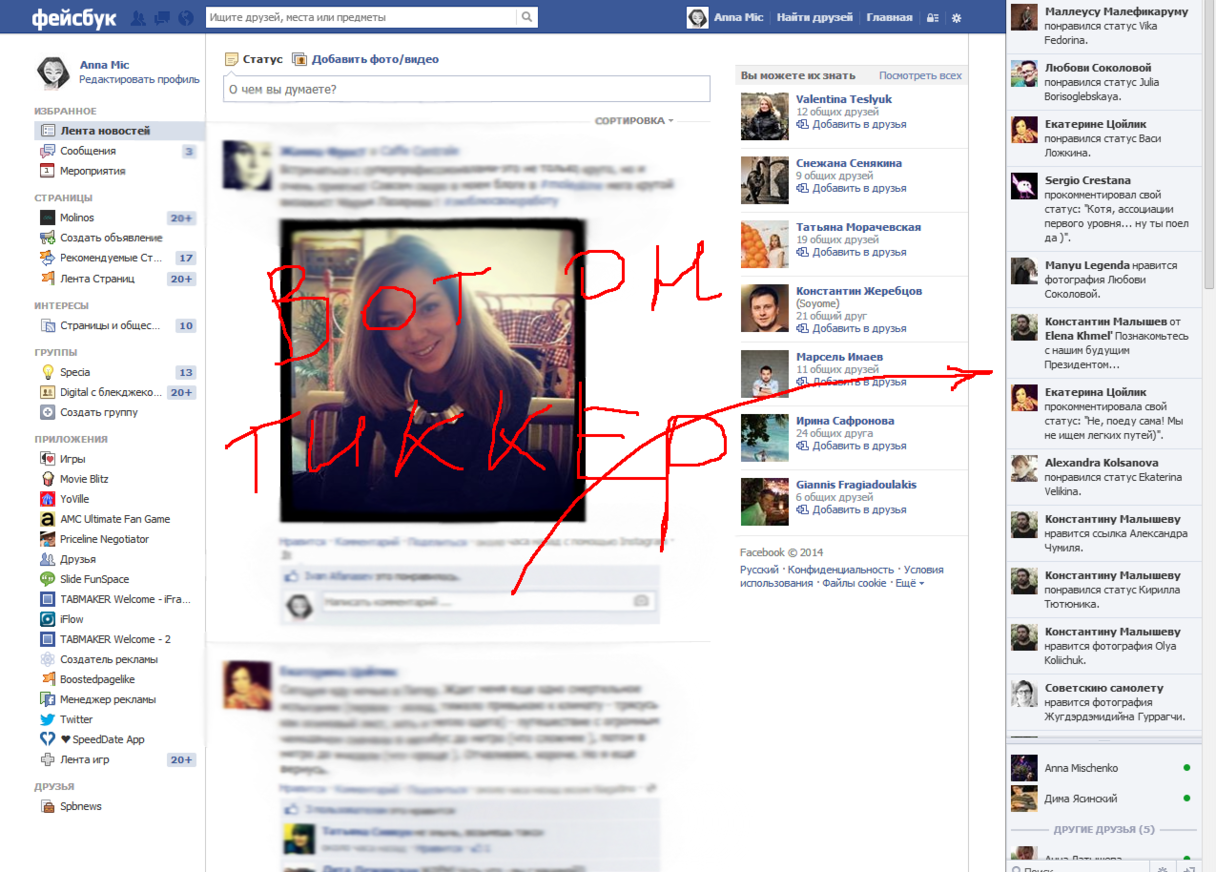1216x872 pixels.
Task: Click the Друзья sidebar icon
Action: pos(47,559)
